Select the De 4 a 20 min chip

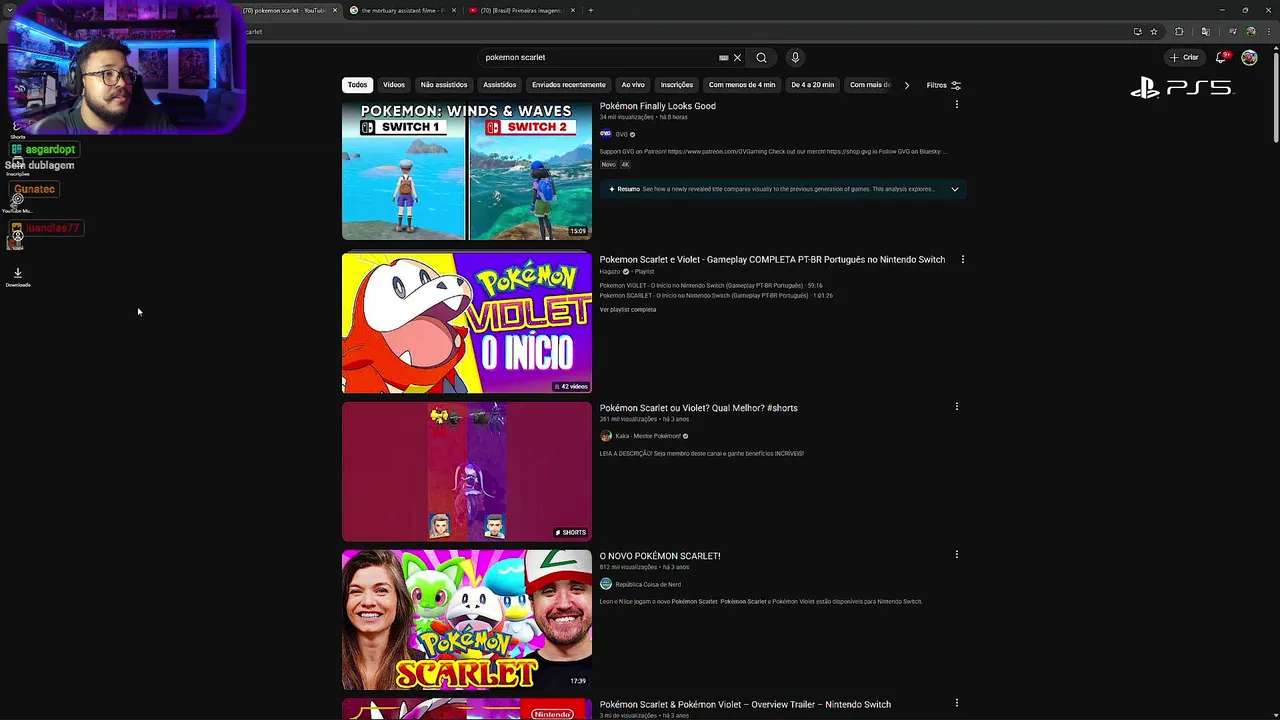pyautogui.click(x=812, y=85)
